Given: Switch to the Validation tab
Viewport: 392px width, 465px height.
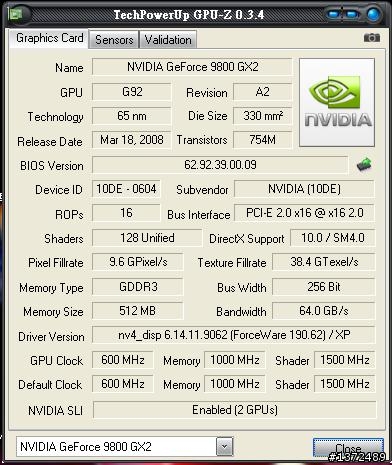Looking at the screenshot, I should coord(168,40).
